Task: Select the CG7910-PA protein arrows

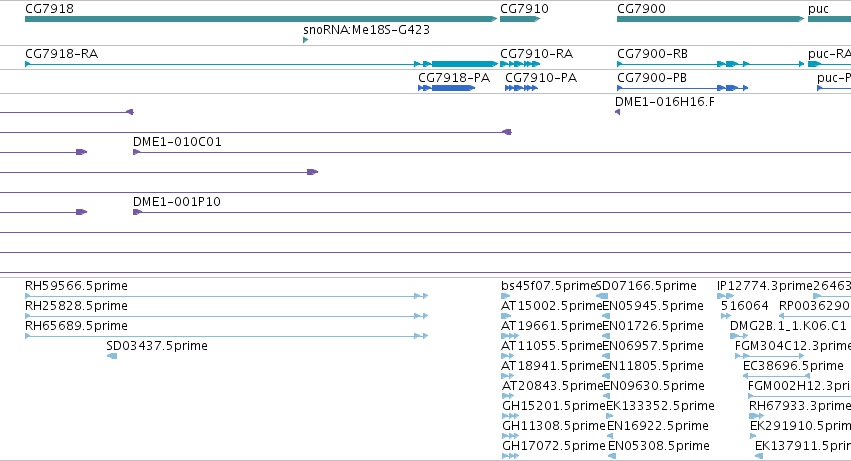Action: tap(521, 88)
